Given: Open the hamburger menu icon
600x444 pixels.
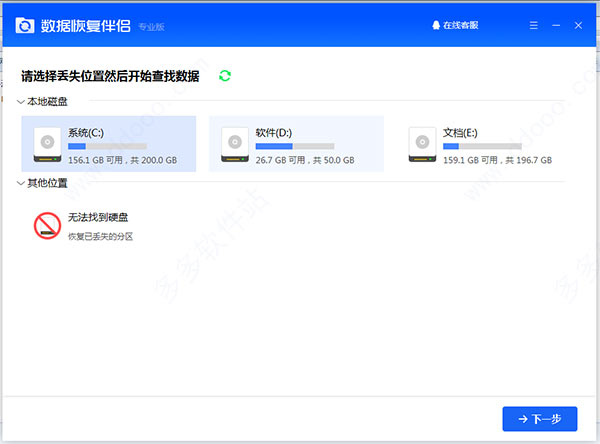Looking at the screenshot, I should pos(533,25).
